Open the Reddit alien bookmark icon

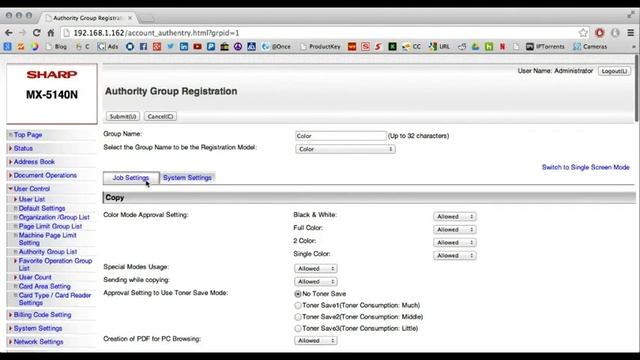coord(462,47)
